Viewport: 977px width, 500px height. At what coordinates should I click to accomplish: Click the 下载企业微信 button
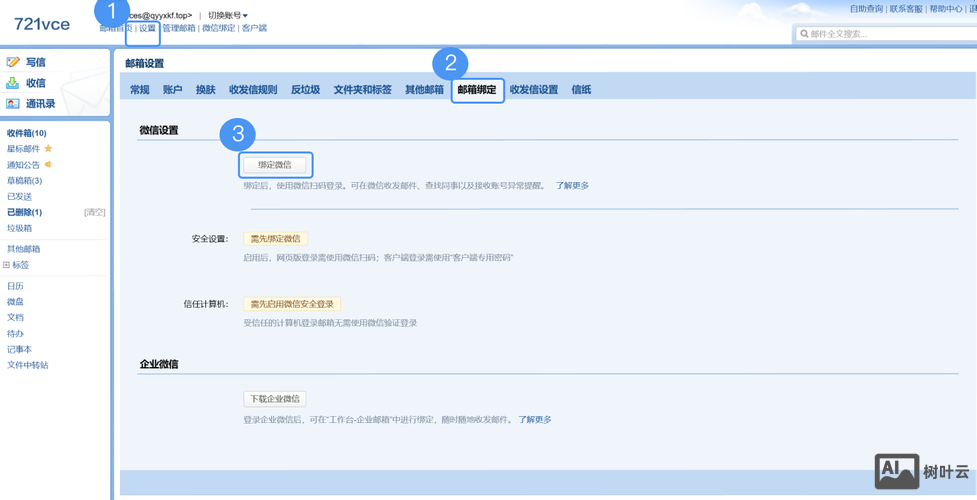[x=275, y=399]
